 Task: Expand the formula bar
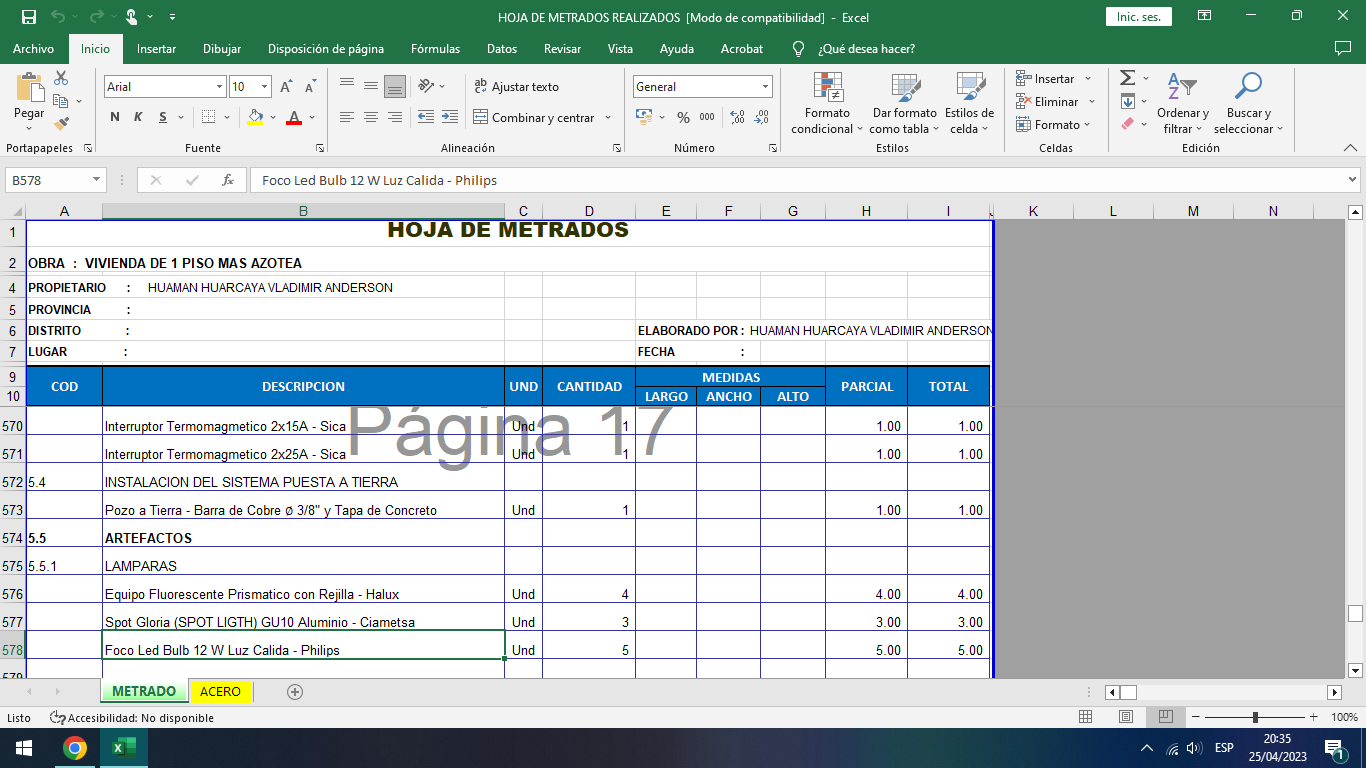(x=1353, y=180)
